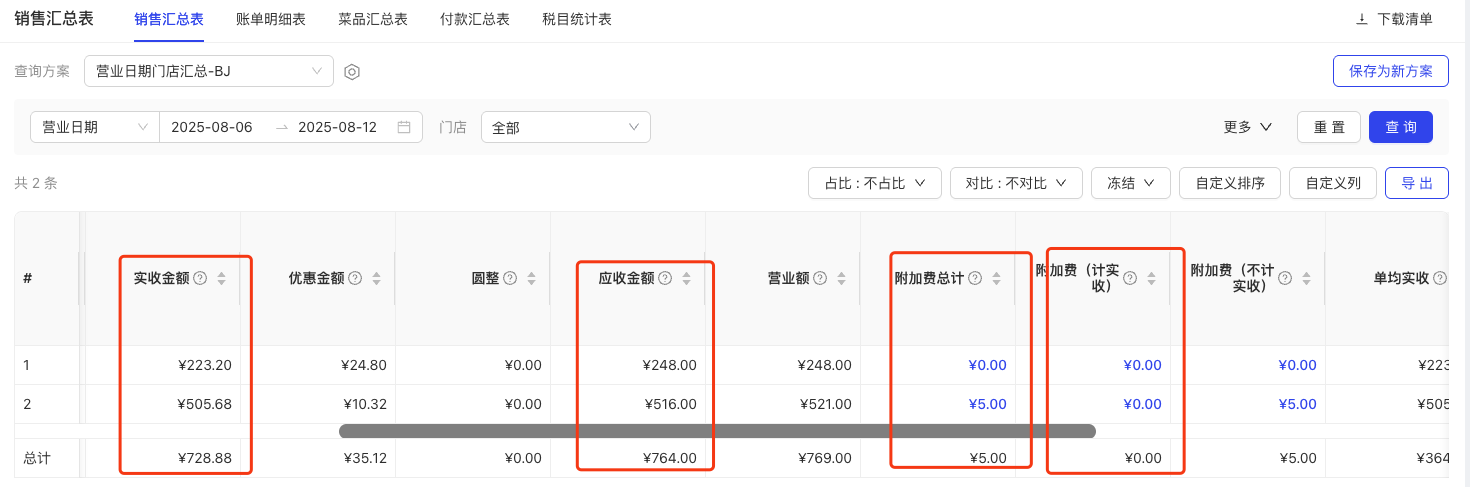Image resolution: width=1470 pixels, height=487 pixels.
Task: Click the settings gear beside query scheme
Action: coord(352,72)
